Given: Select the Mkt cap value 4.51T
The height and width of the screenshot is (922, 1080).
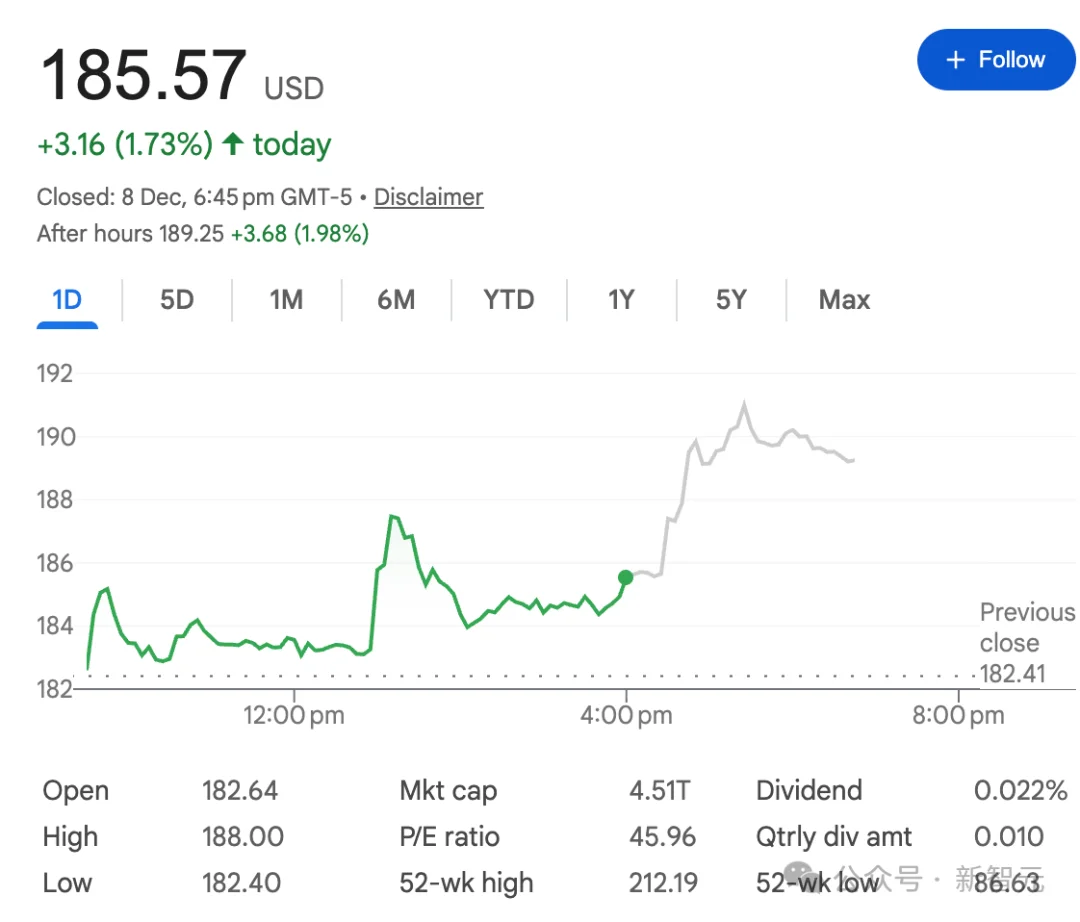Looking at the screenshot, I should pyautogui.click(x=661, y=790).
